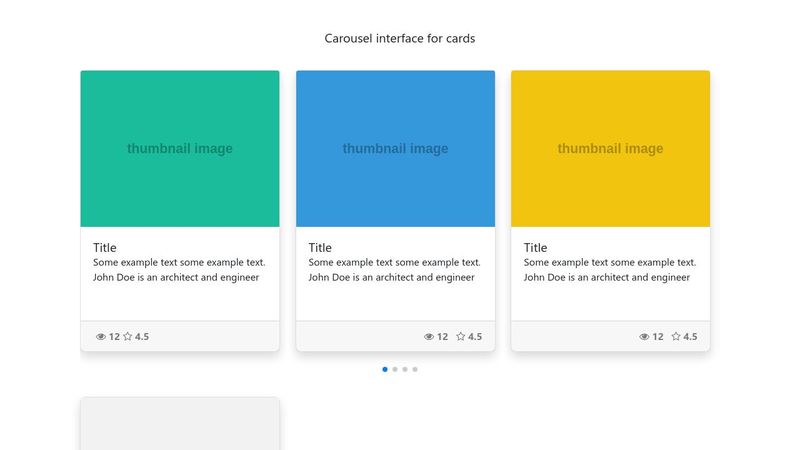Screen dimensions: 800x450
Task: Click the partially visible gray card at the bottom
Action: (180, 425)
